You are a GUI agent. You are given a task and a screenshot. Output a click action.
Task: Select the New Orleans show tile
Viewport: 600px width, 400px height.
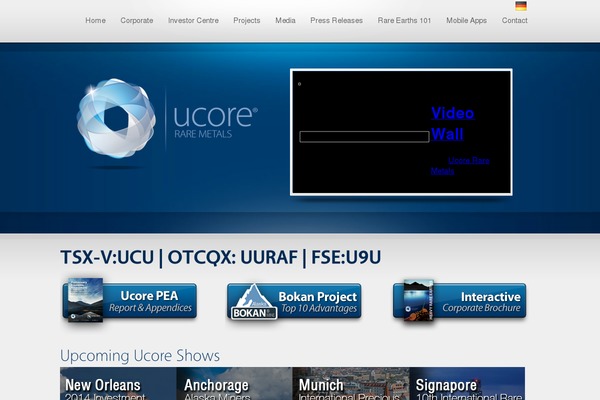(118, 384)
